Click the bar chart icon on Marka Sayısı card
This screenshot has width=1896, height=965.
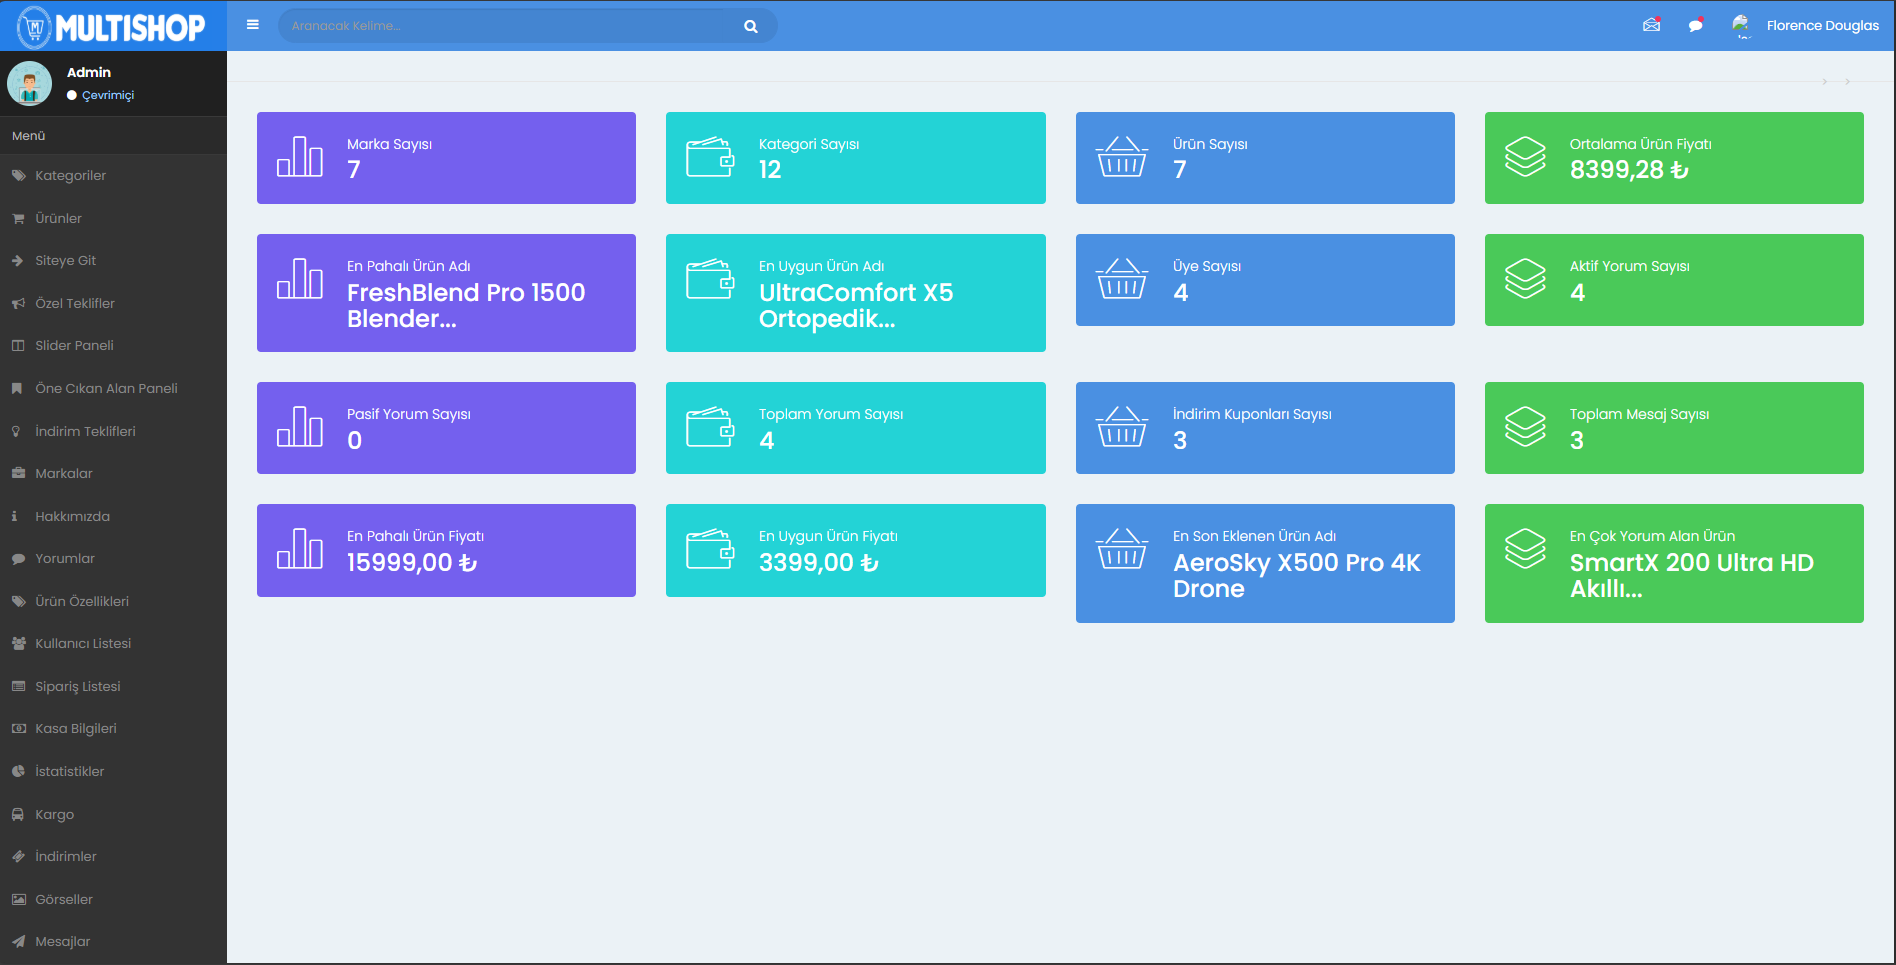(300, 157)
